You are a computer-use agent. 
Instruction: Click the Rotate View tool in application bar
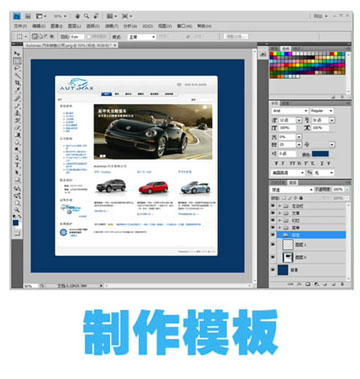(96, 16)
